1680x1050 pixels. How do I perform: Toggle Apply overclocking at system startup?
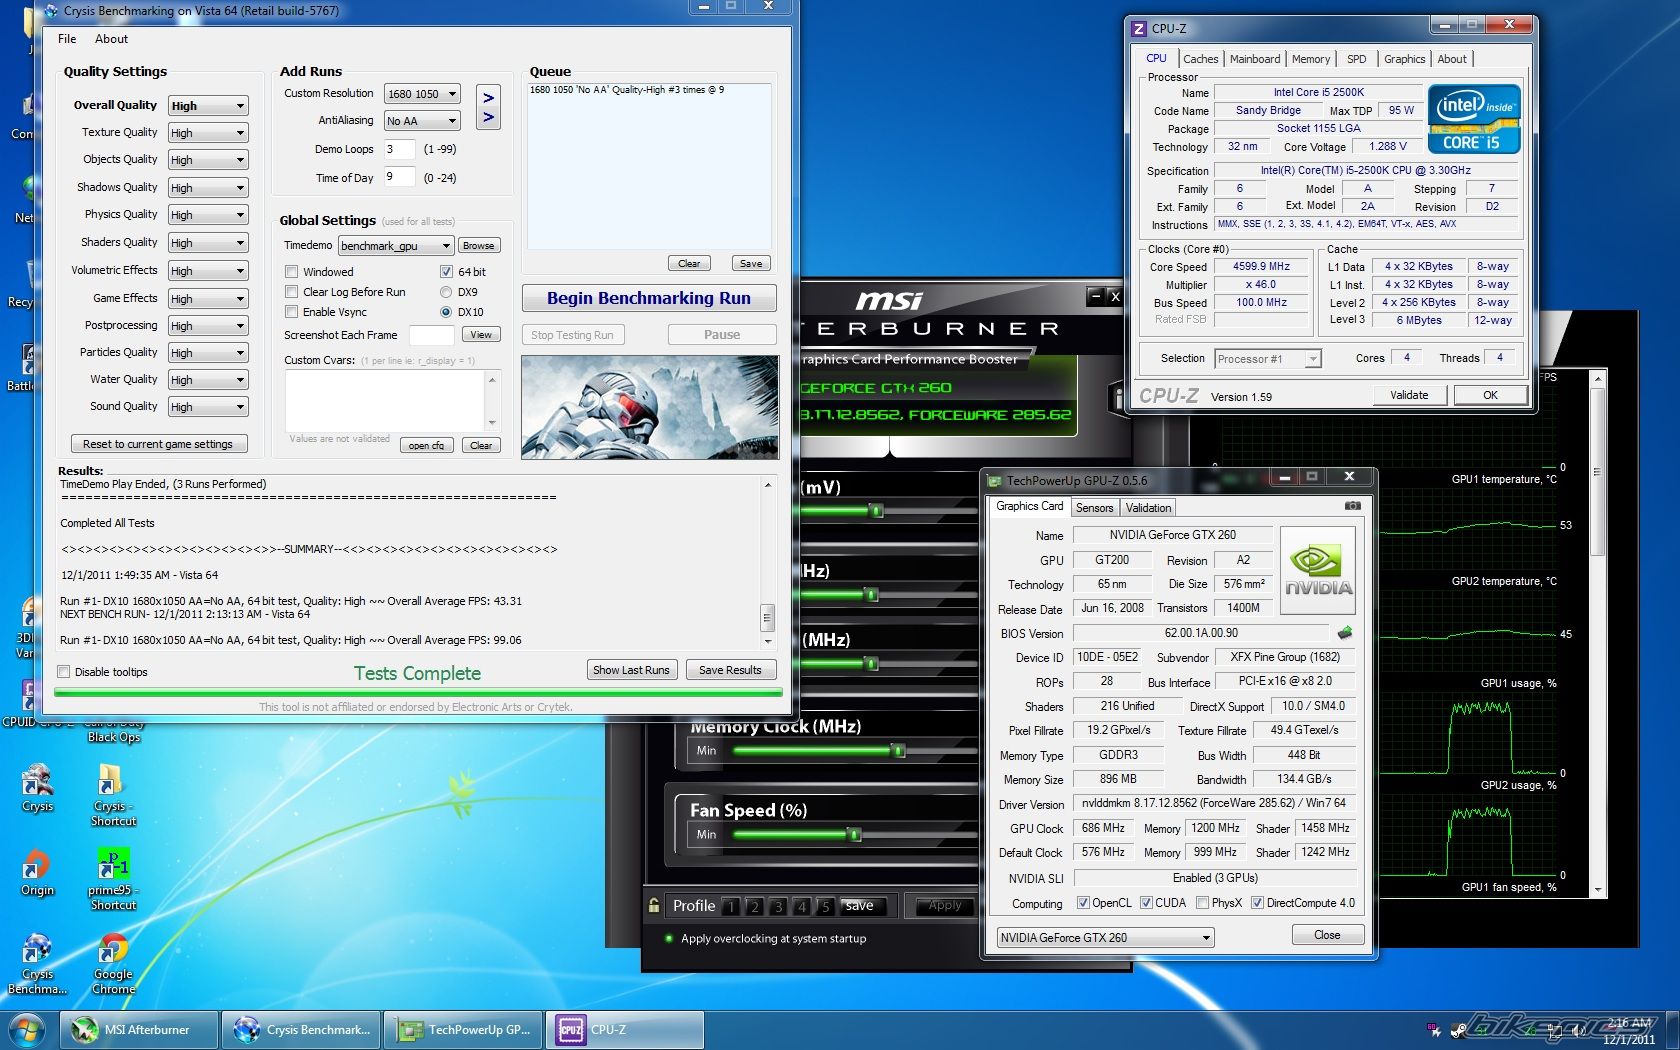click(x=669, y=938)
